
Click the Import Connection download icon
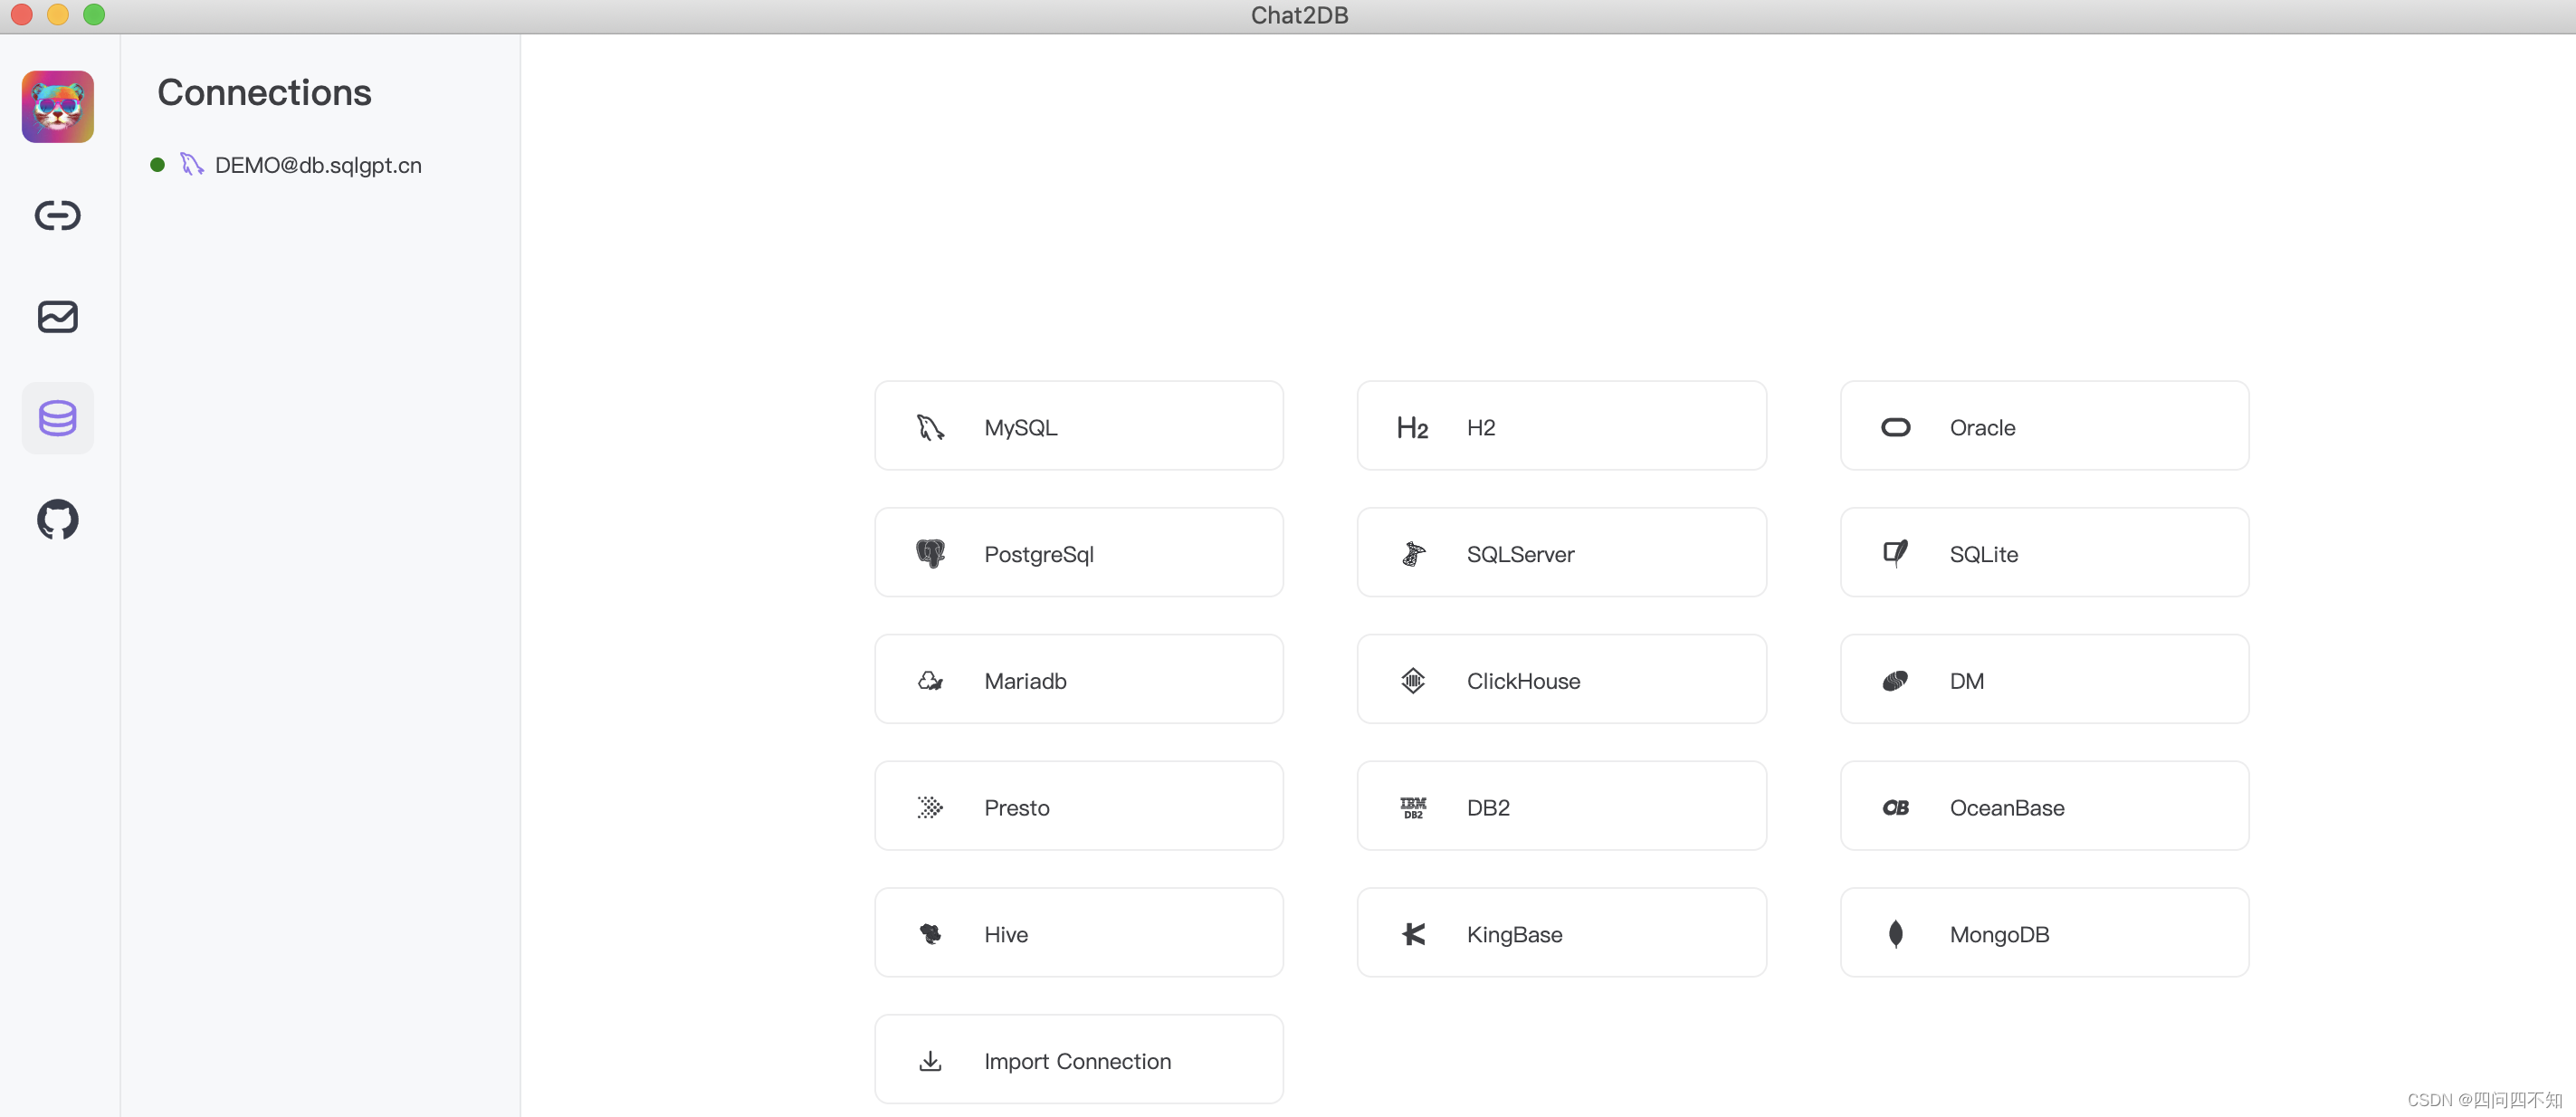point(930,1061)
